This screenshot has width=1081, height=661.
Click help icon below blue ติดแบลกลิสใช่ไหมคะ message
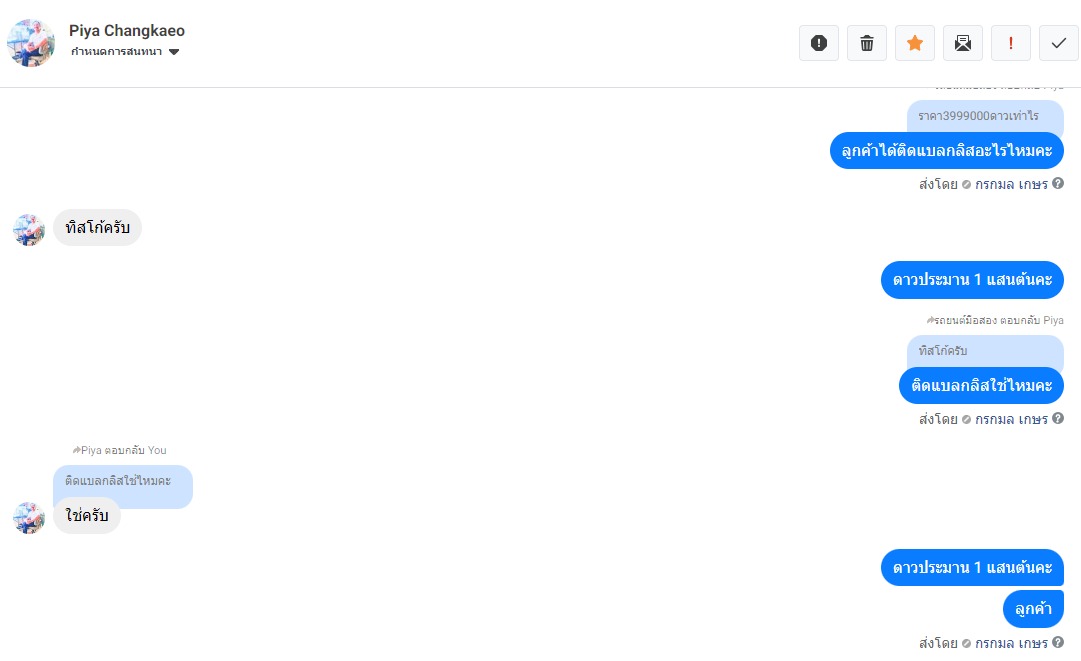pyautogui.click(x=1058, y=419)
